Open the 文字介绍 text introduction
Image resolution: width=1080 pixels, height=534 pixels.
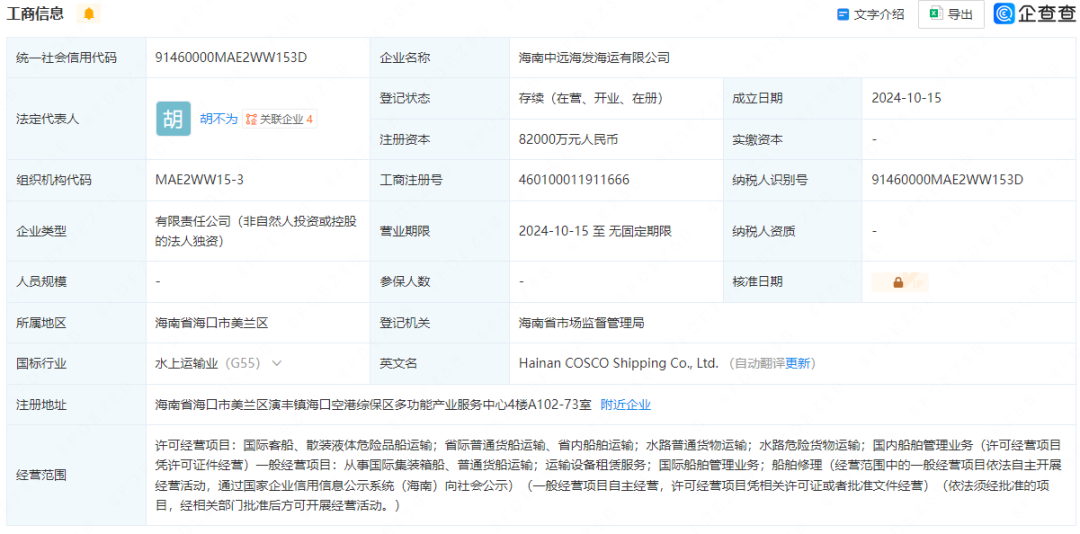click(x=871, y=14)
